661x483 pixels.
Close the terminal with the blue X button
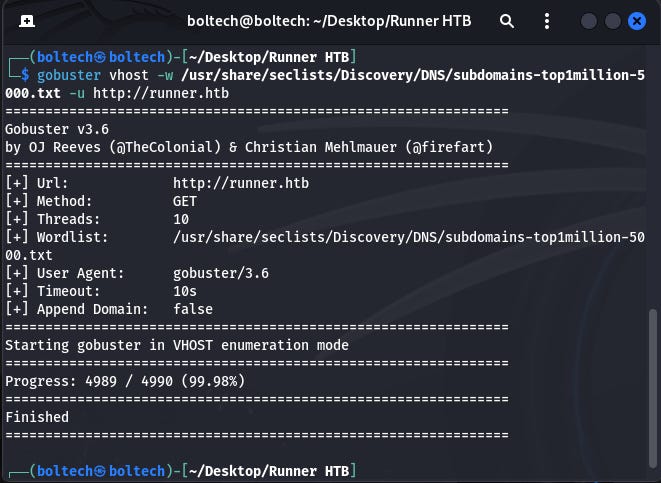click(637, 21)
